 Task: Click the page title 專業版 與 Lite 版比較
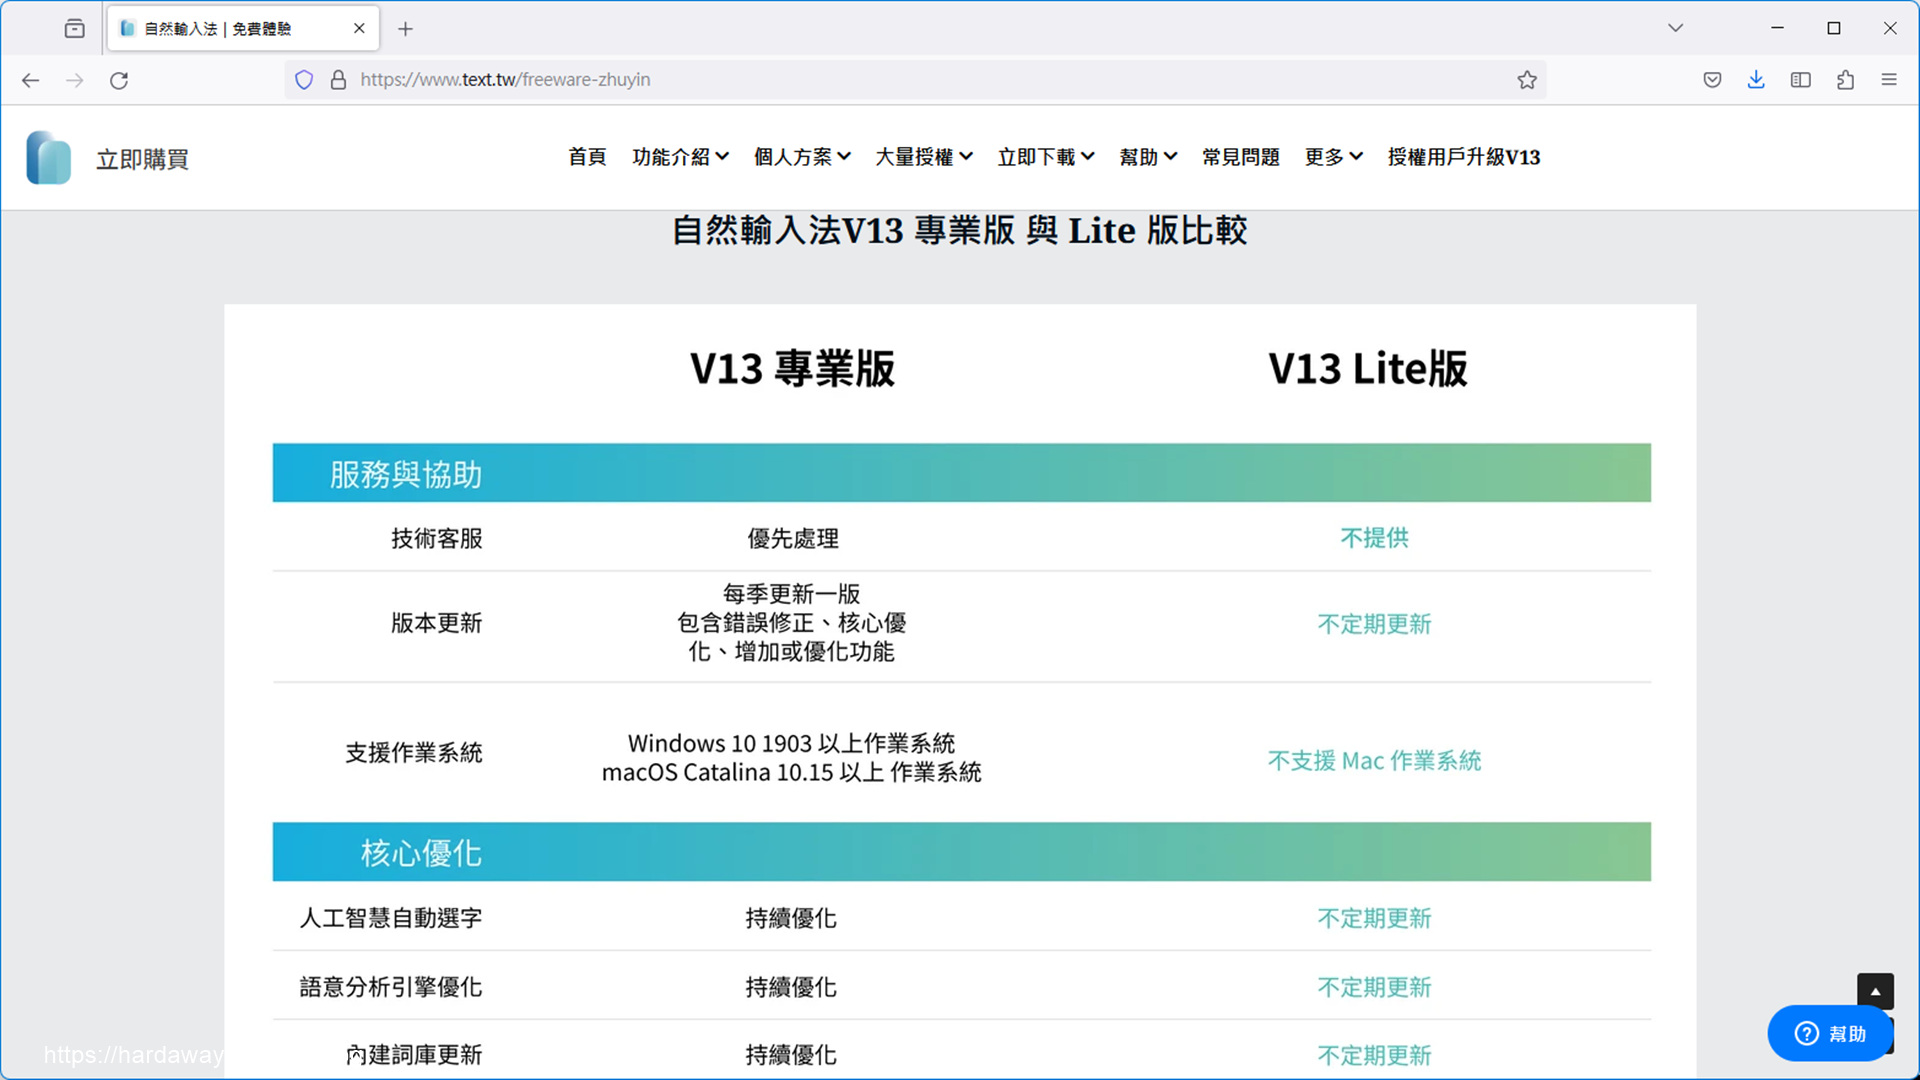pos(959,231)
